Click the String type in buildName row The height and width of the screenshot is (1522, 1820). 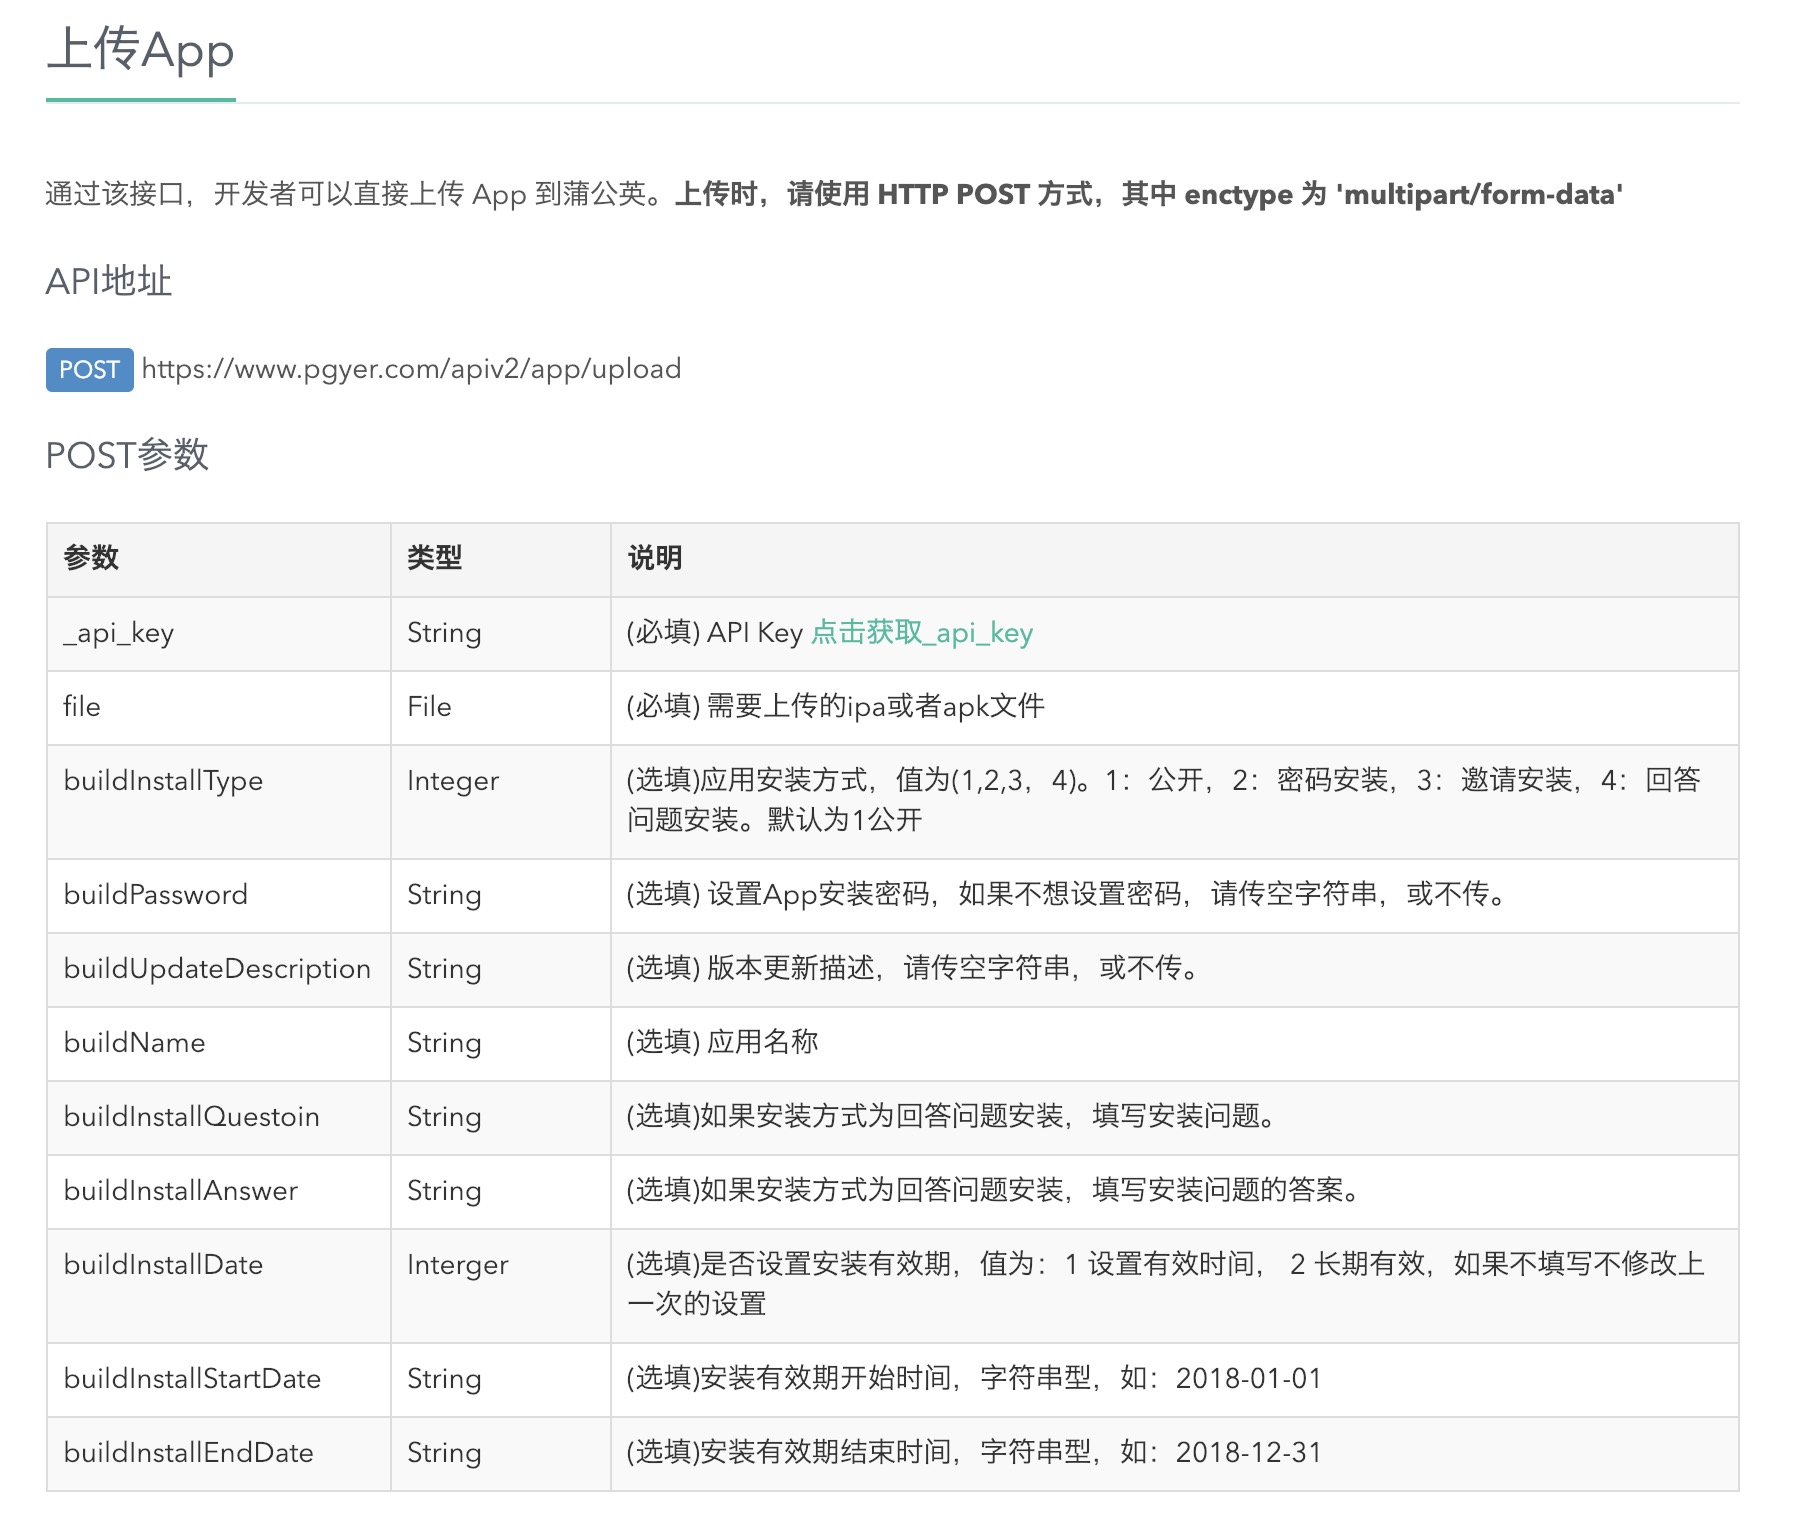tap(501, 1044)
